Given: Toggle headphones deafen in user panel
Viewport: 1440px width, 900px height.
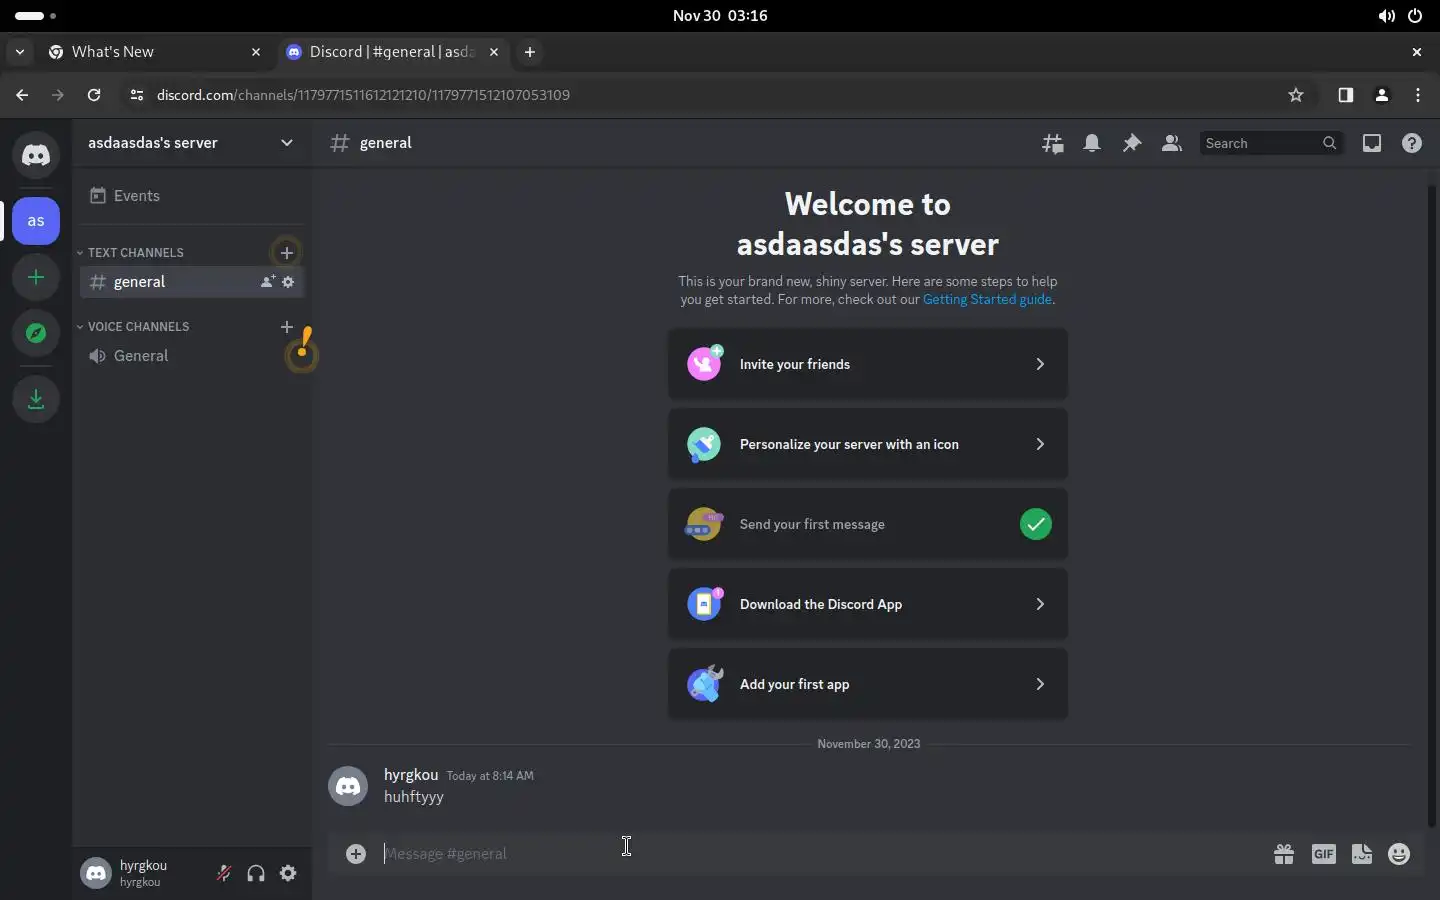Looking at the screenshot, I should (x=256, y=873).
